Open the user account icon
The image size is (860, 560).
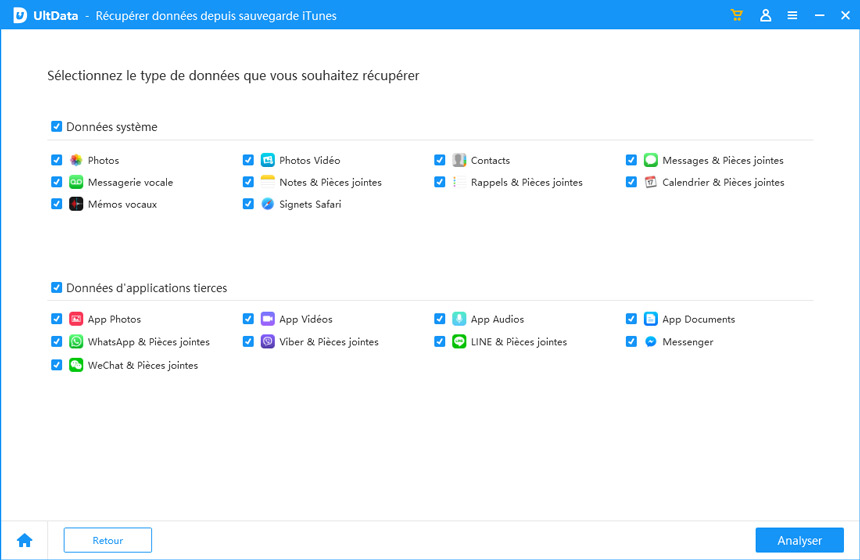click(765, 15)
